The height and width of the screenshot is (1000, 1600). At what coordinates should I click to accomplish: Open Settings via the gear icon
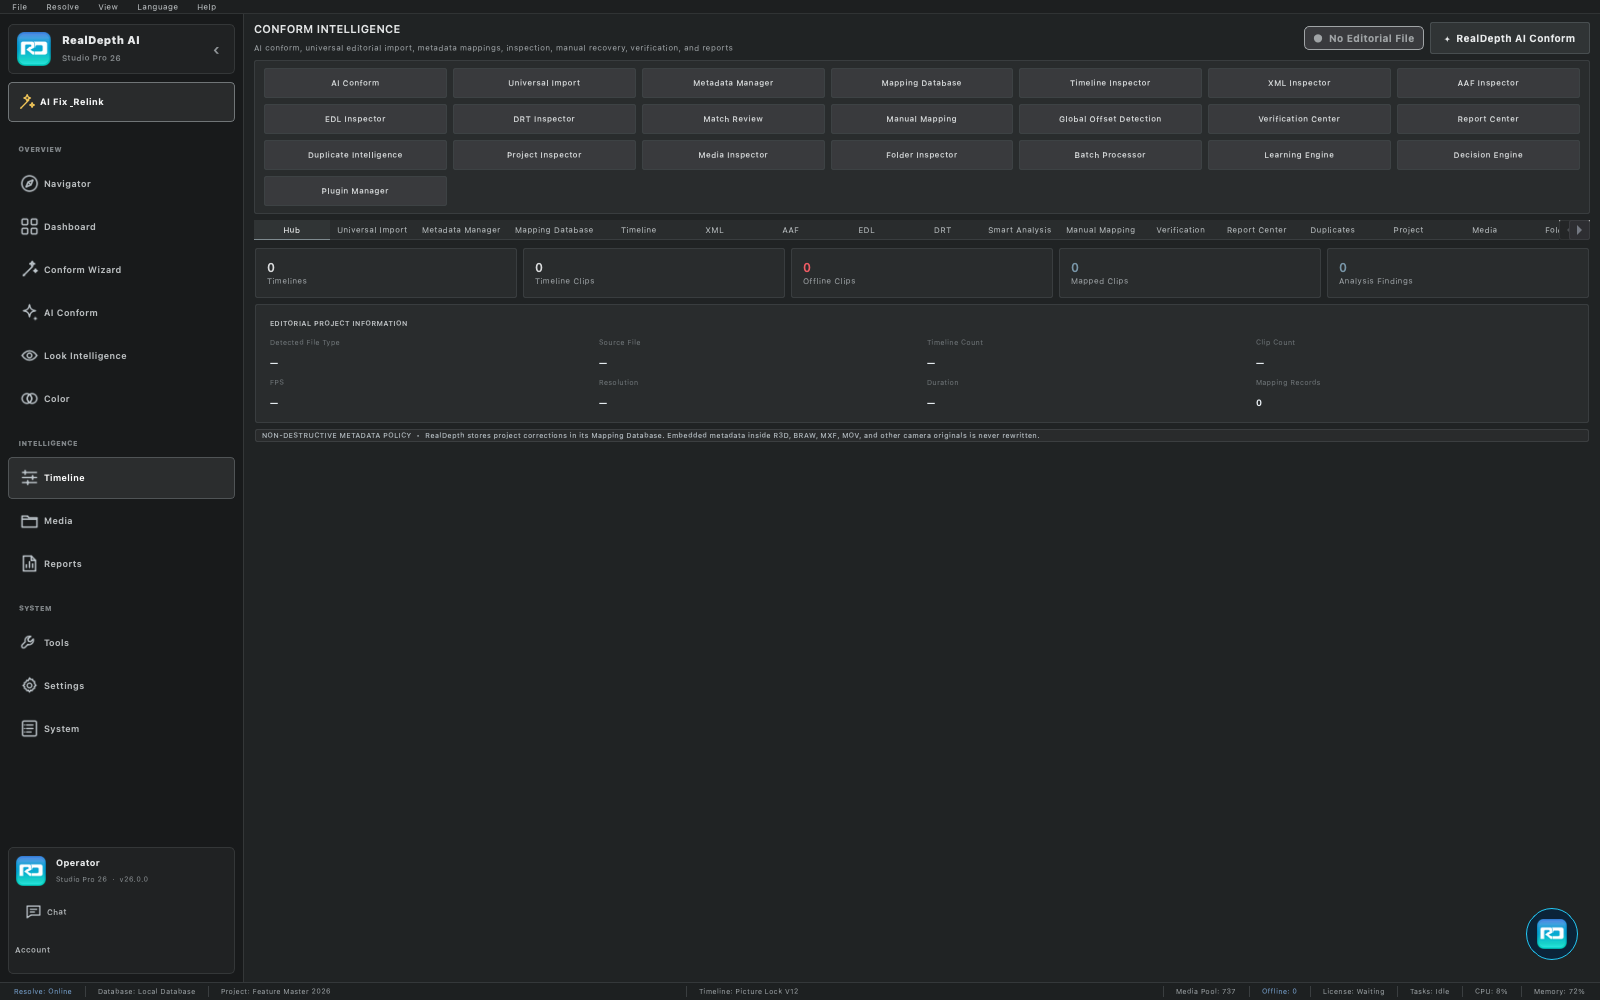coord(29,686)
